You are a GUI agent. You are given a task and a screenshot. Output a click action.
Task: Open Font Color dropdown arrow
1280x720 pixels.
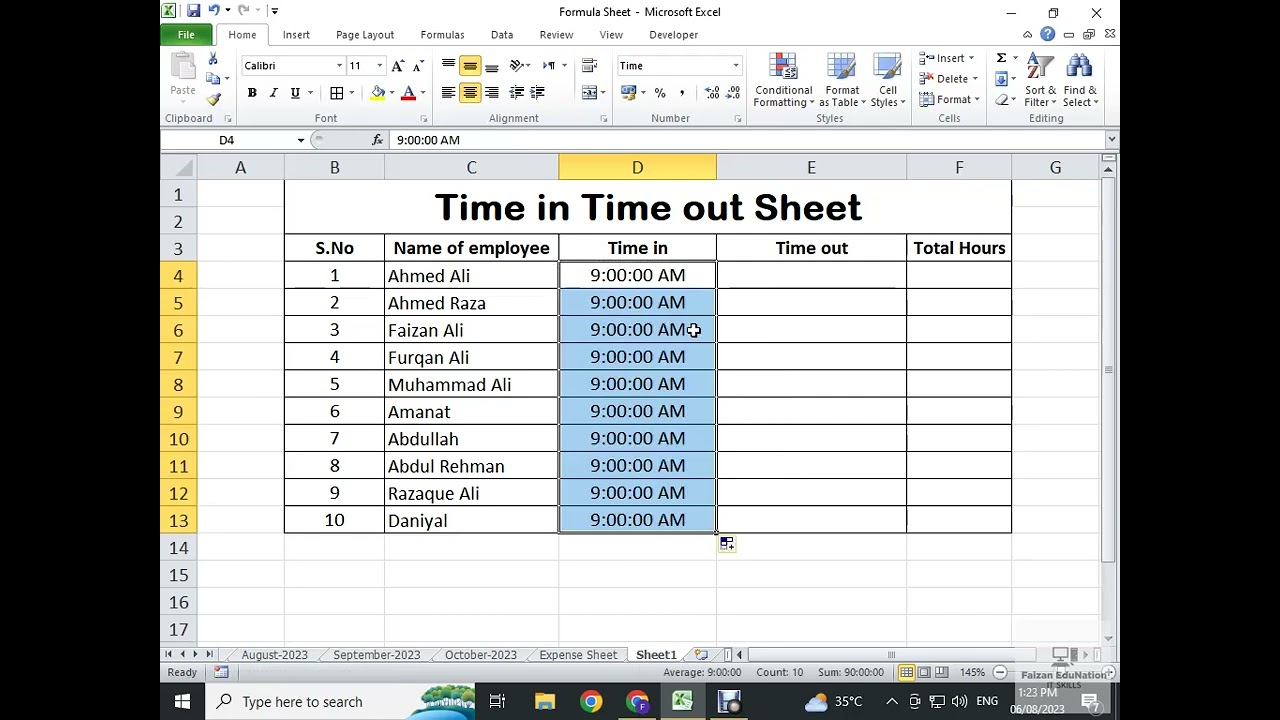pos(422,93)
